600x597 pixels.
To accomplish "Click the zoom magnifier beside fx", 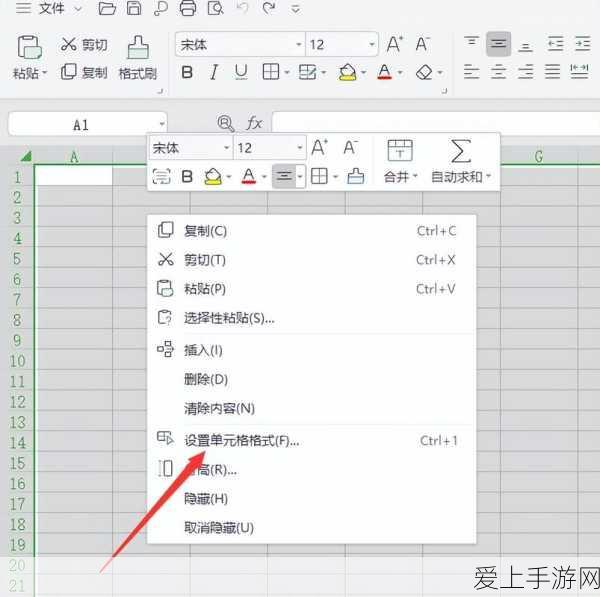I will pos(226,123).
